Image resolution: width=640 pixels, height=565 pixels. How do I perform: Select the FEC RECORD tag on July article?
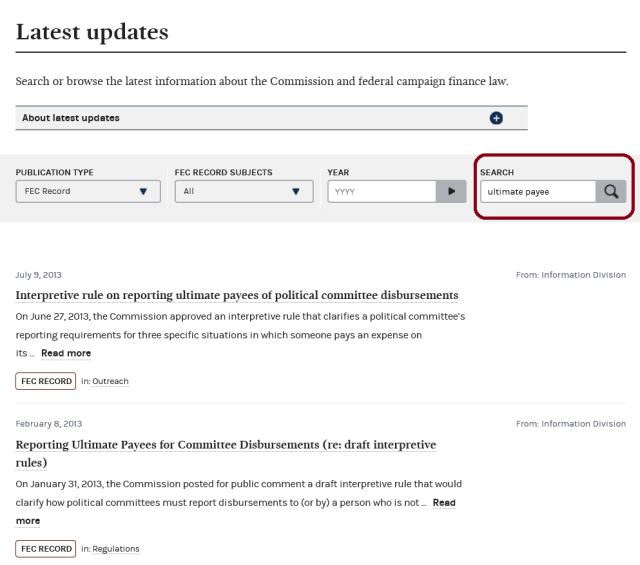click(x=45, y=381)
